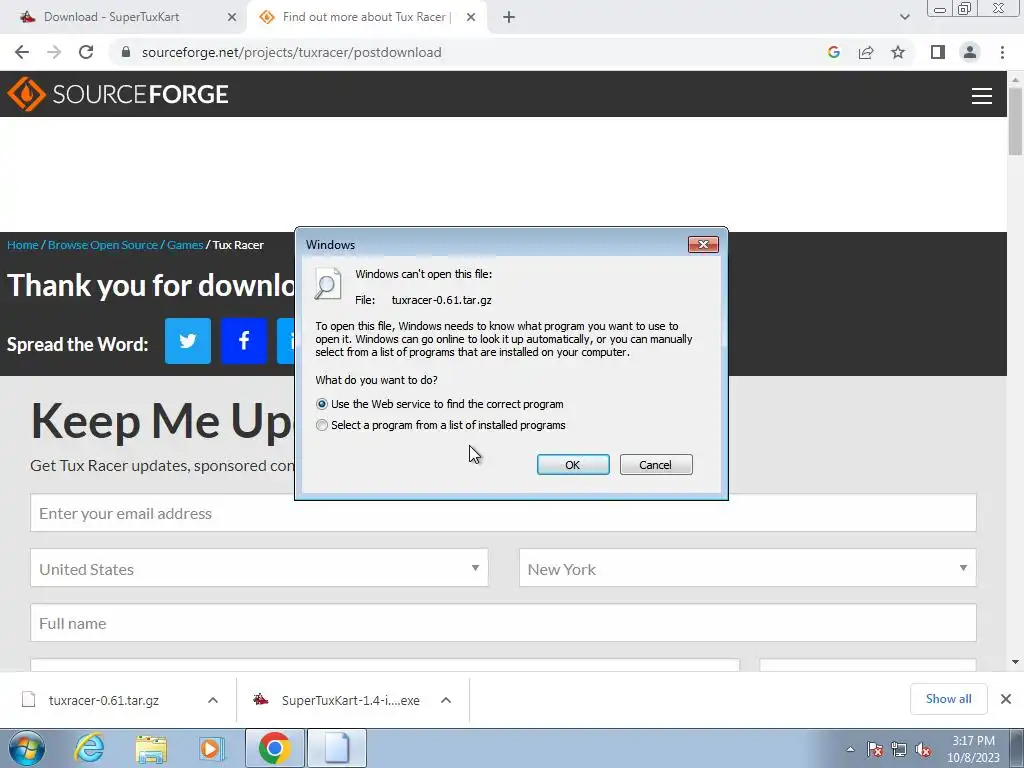View site security lock info
The width and height of the screenshot is (1024, 768).
coord(126,52)
